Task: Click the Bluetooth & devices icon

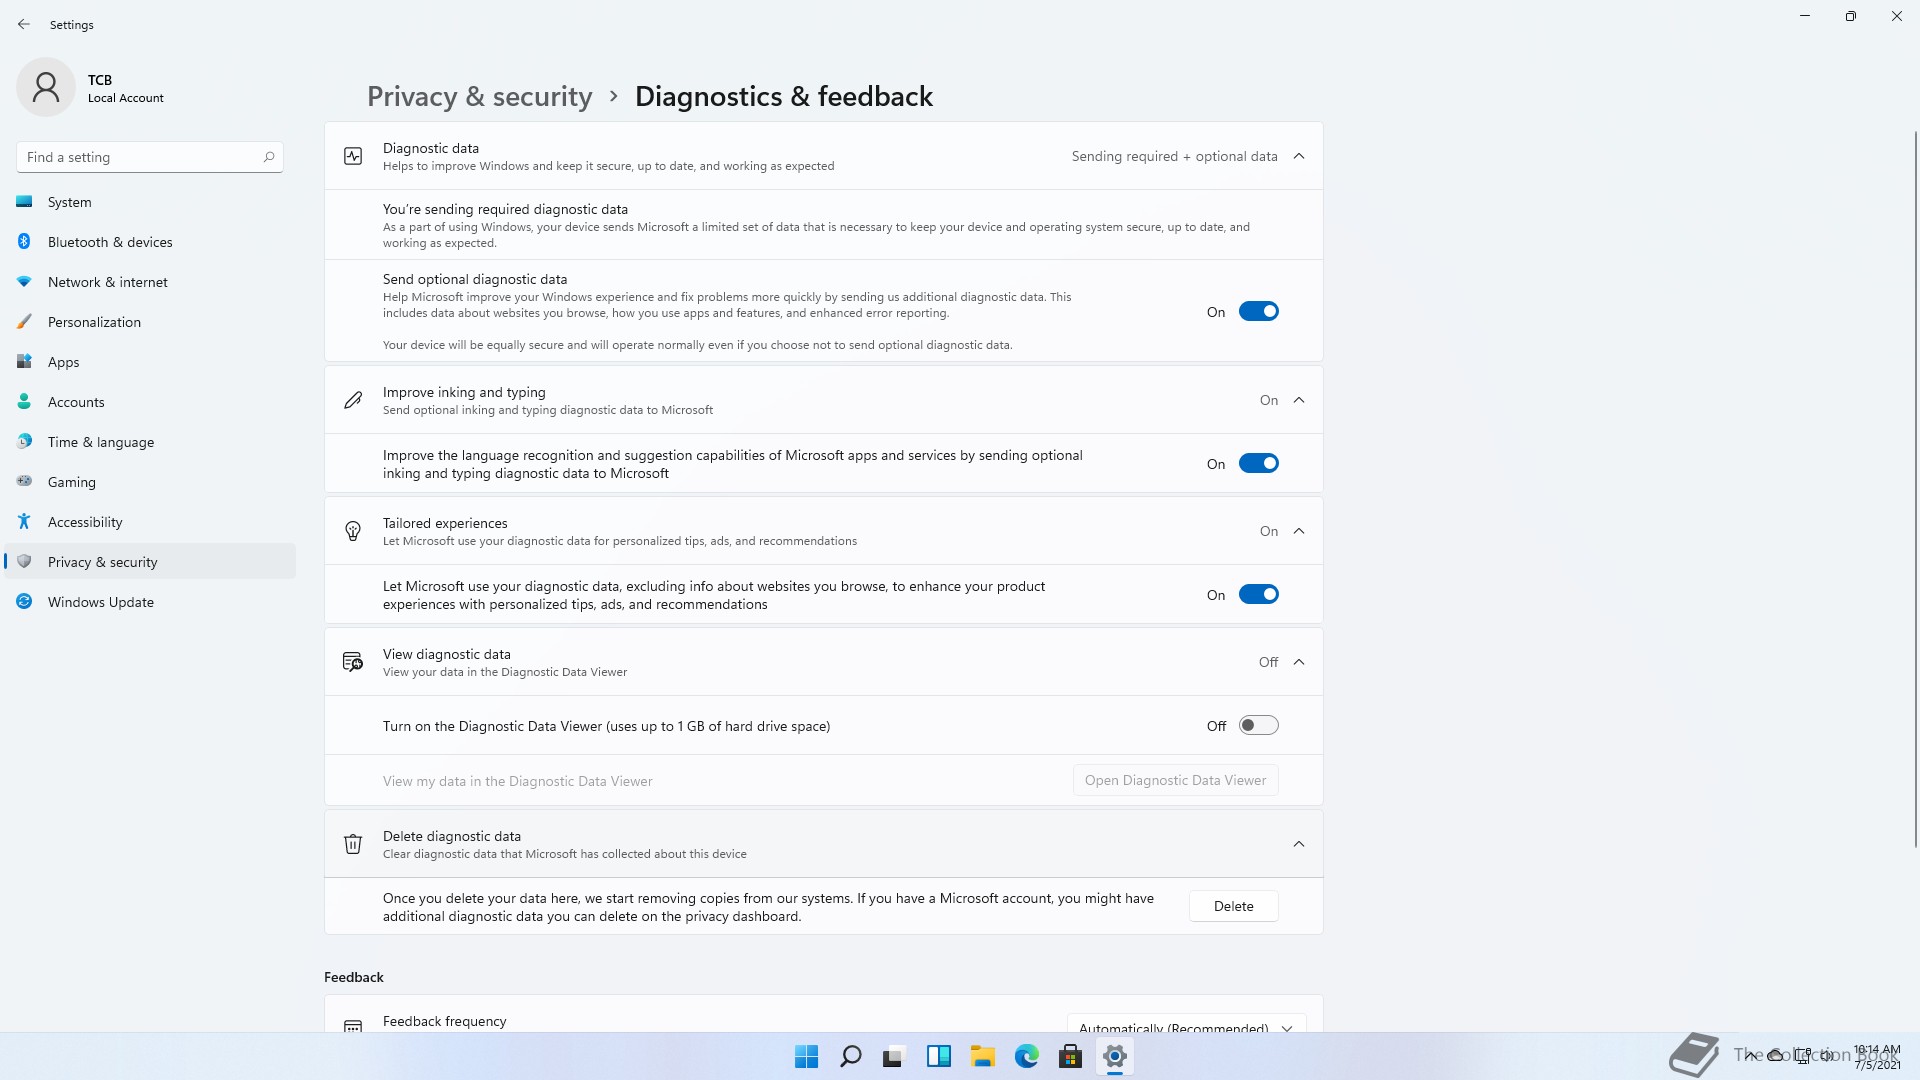Action: point(24,242)
